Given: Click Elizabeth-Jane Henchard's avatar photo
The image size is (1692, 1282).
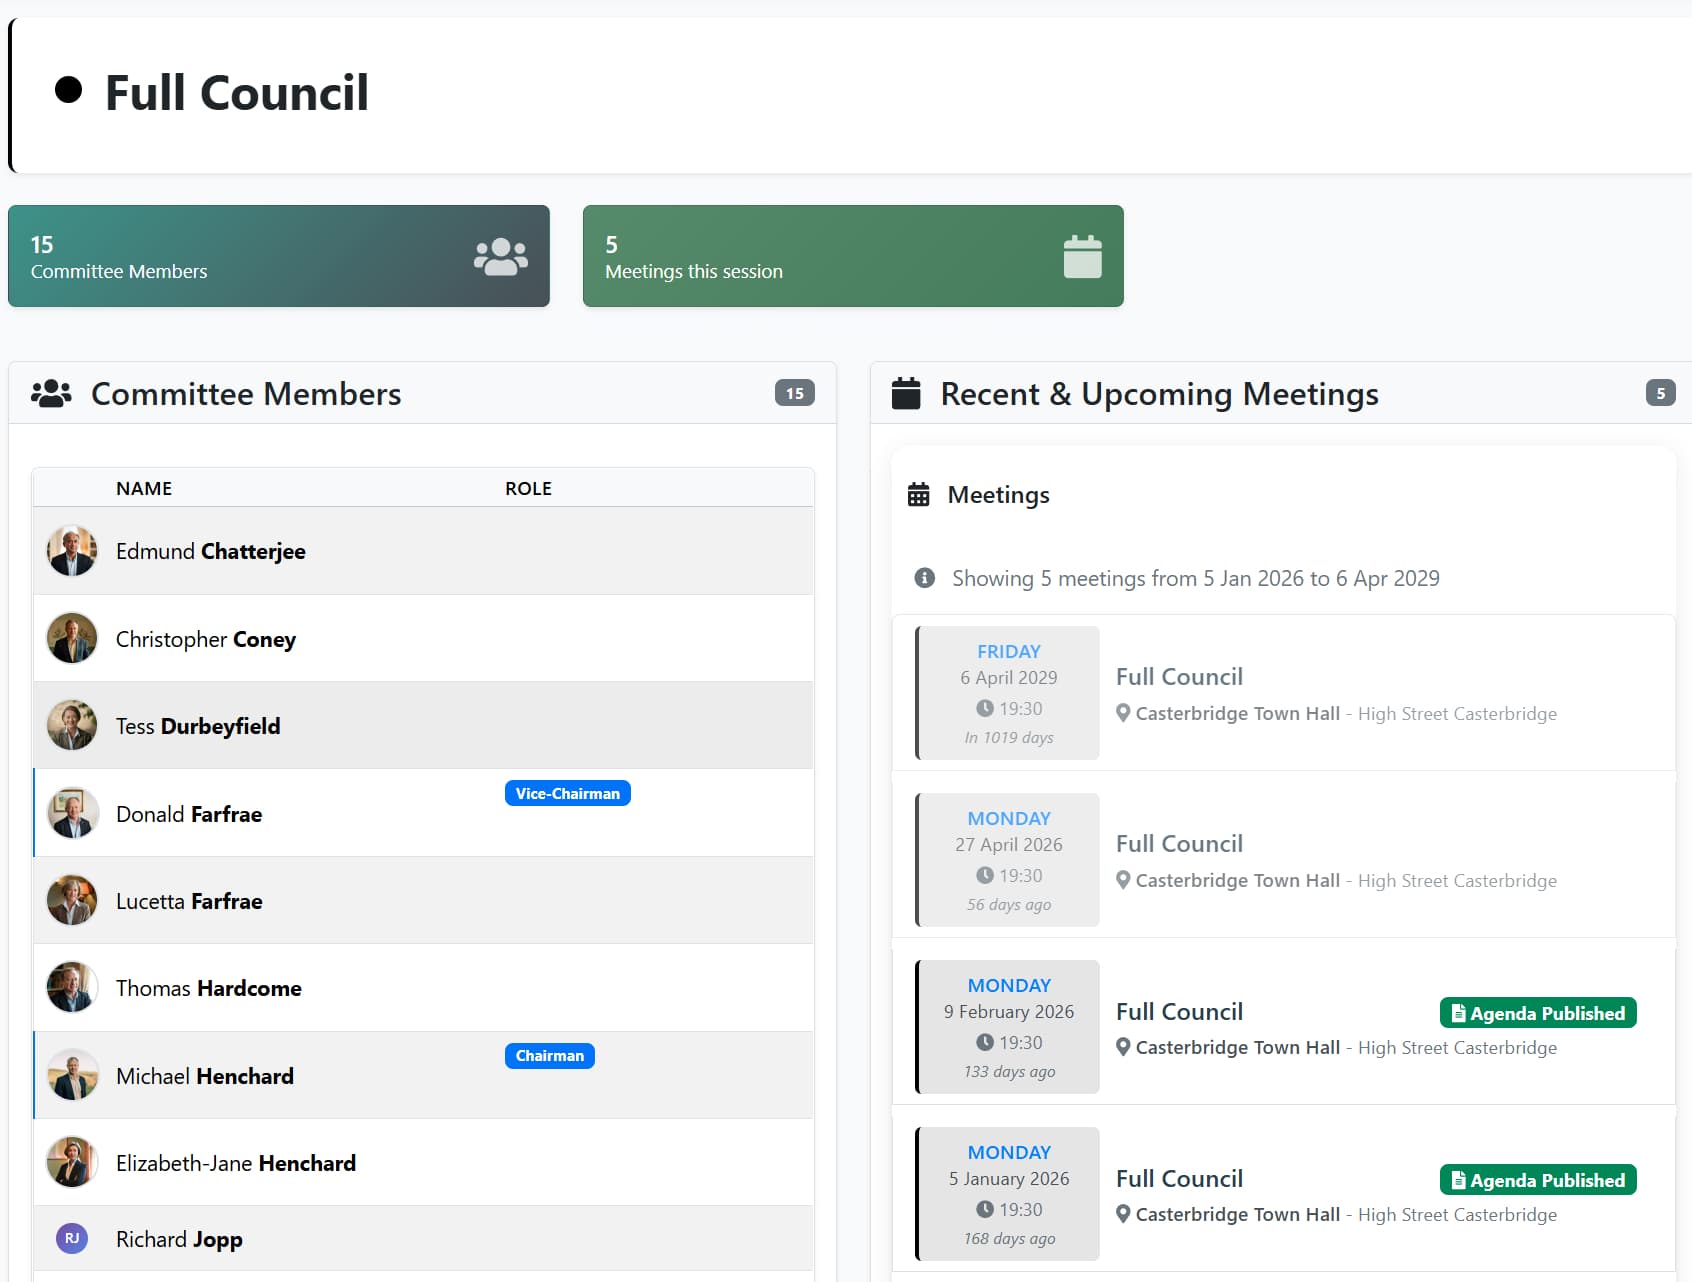Looking at the screenshot, I should [x=72, y=1162].
